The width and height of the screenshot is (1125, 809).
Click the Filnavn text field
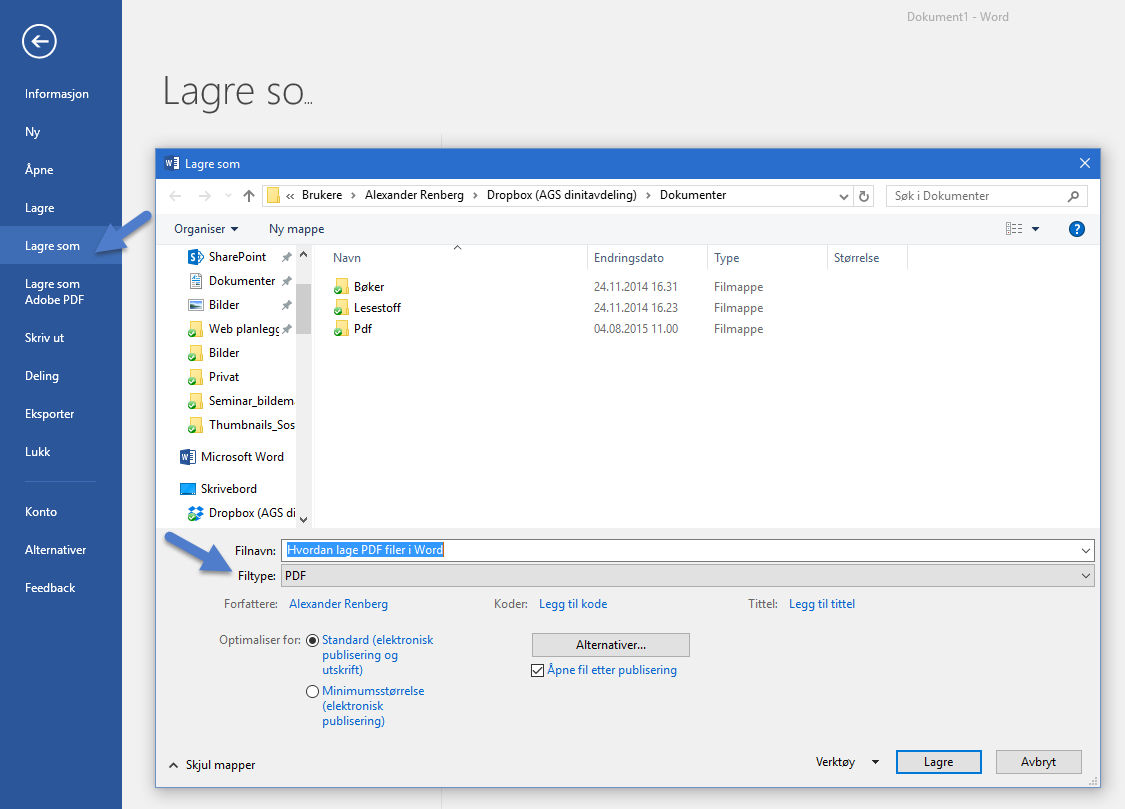click(x=688, y=550)
